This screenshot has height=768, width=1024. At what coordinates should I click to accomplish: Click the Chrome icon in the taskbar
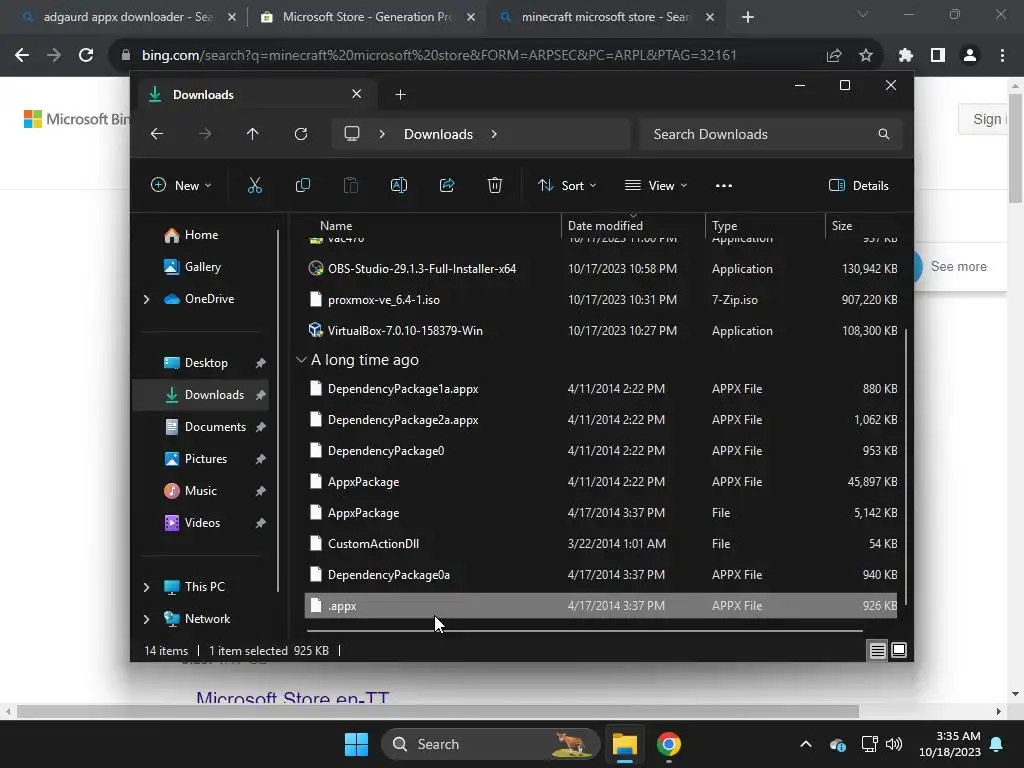(669, 744)
